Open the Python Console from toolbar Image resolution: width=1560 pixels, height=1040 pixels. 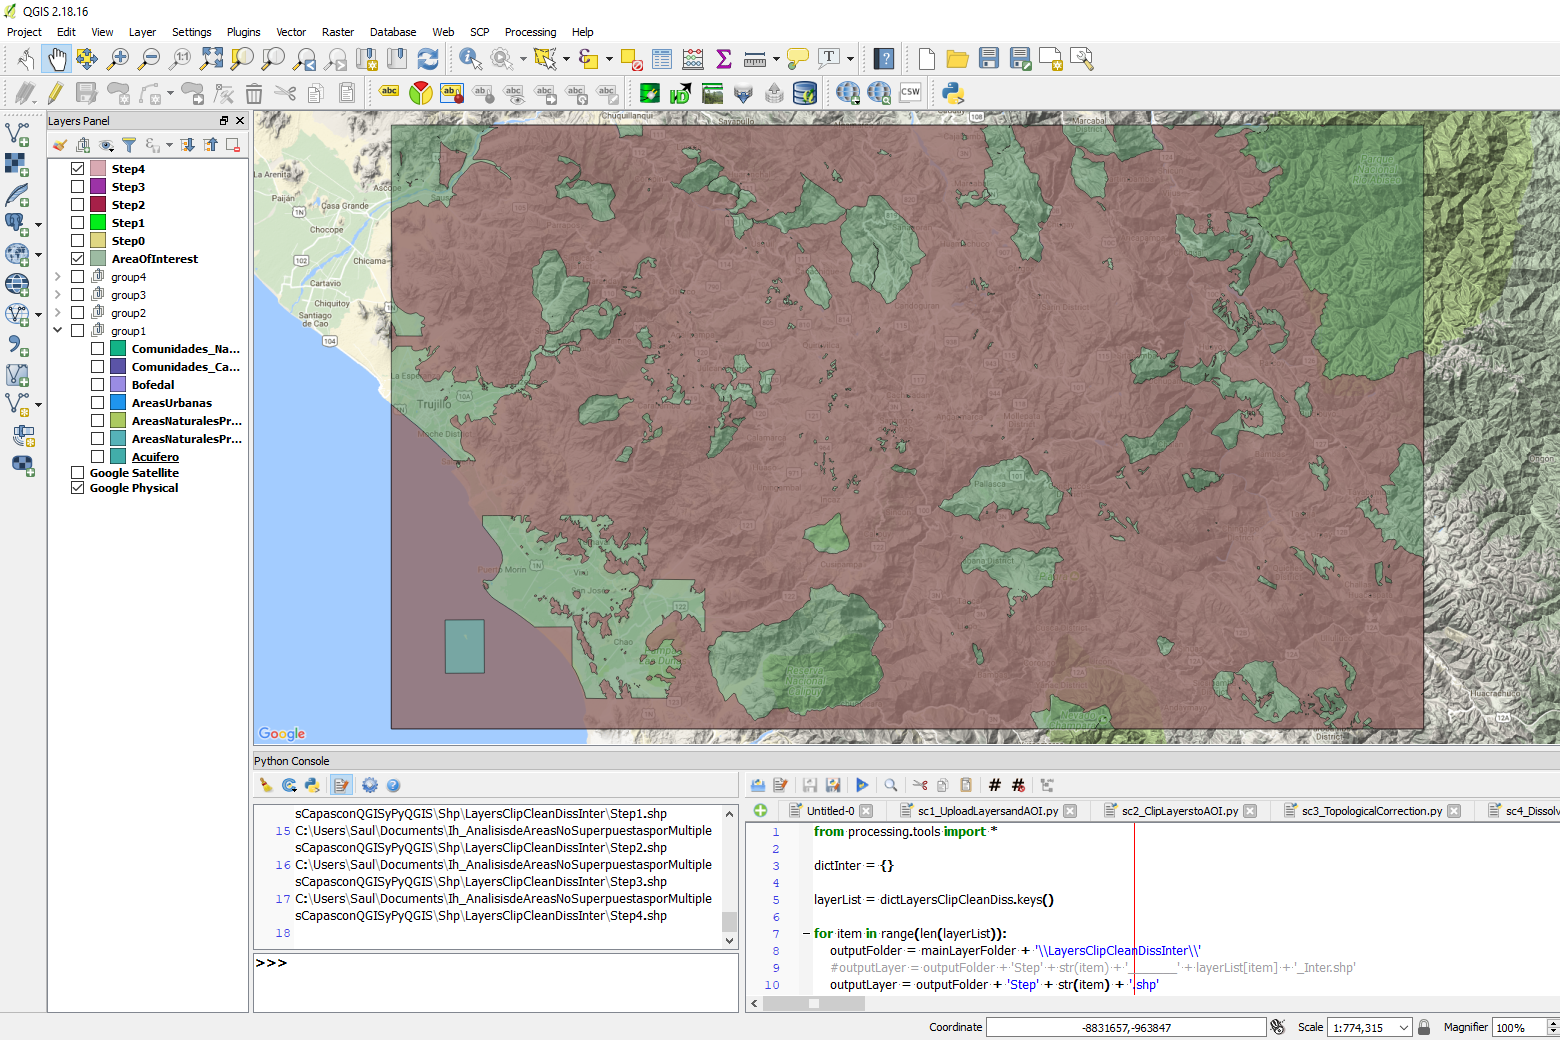coord(953,93)
